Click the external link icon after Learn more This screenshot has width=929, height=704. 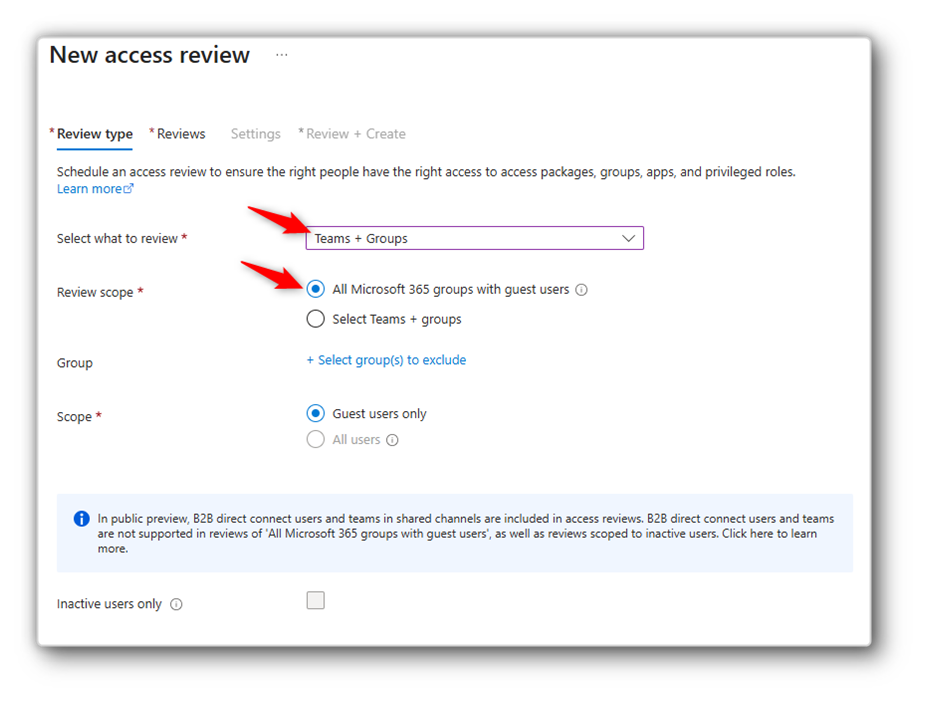pos(129,188)
